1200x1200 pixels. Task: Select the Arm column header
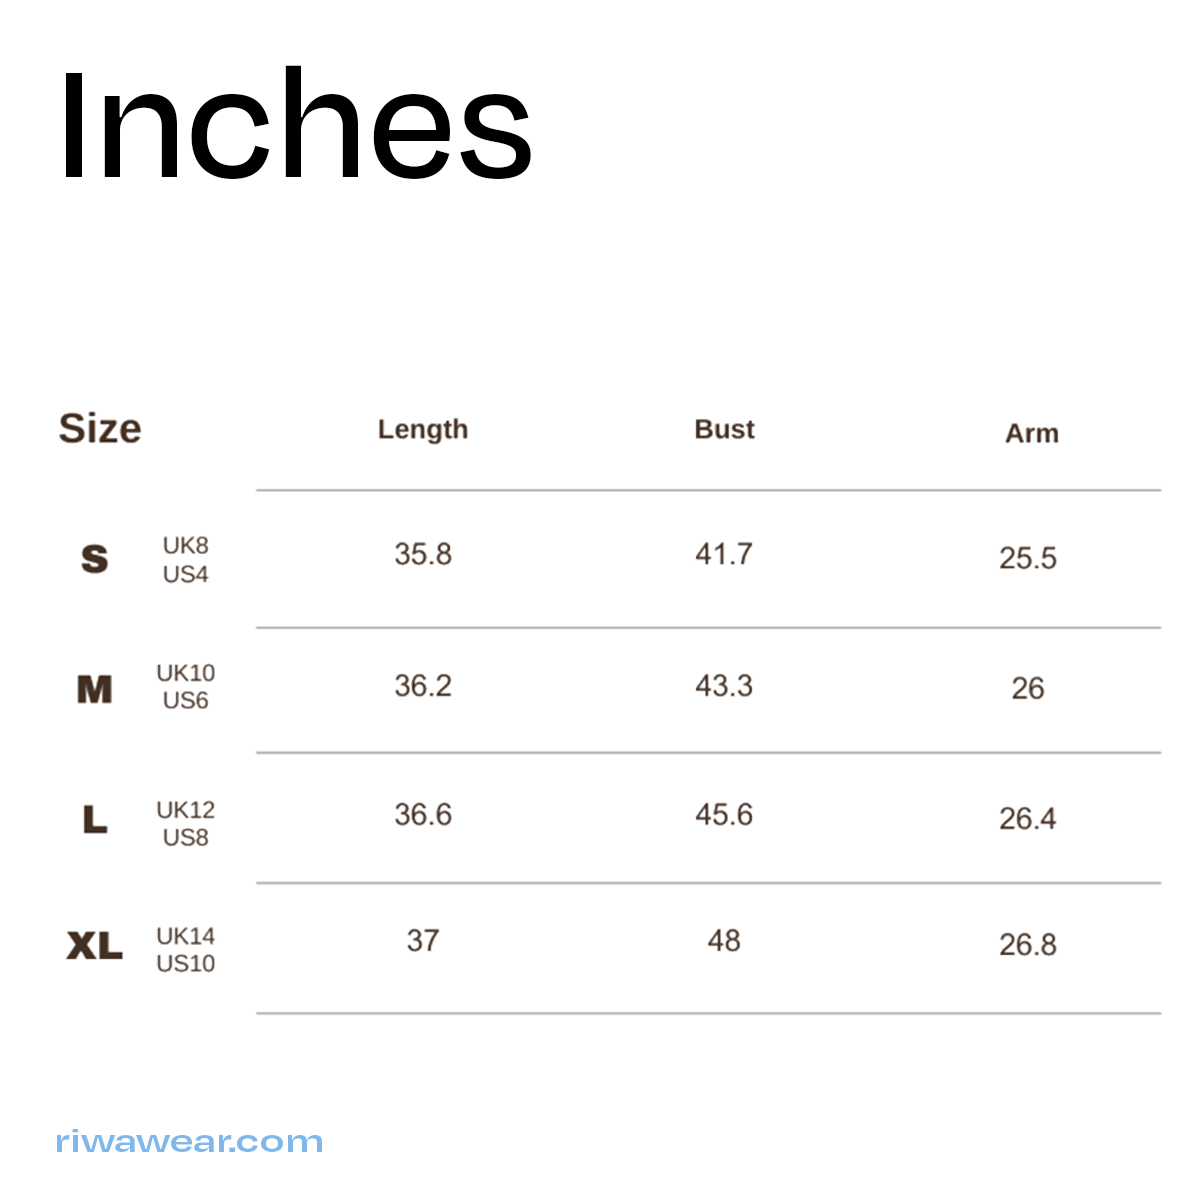(x=1031, y=434)
